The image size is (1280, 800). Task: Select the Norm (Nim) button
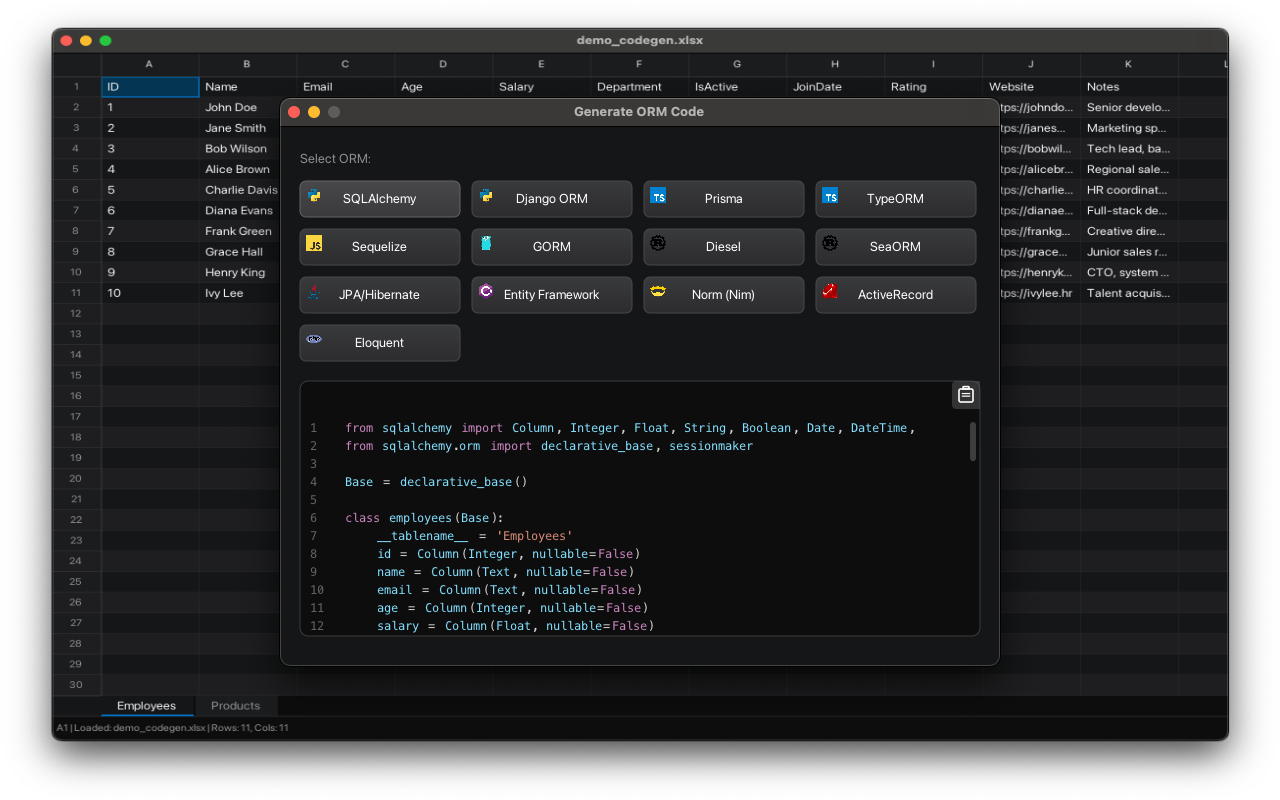tap(724, 295)
